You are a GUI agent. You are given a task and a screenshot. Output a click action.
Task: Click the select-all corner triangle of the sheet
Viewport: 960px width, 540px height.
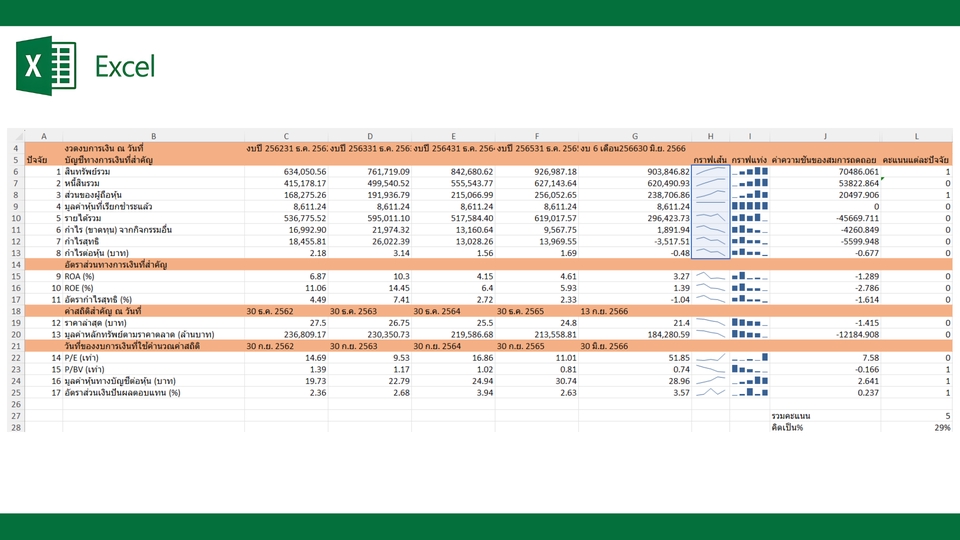(x=16, y=136)
